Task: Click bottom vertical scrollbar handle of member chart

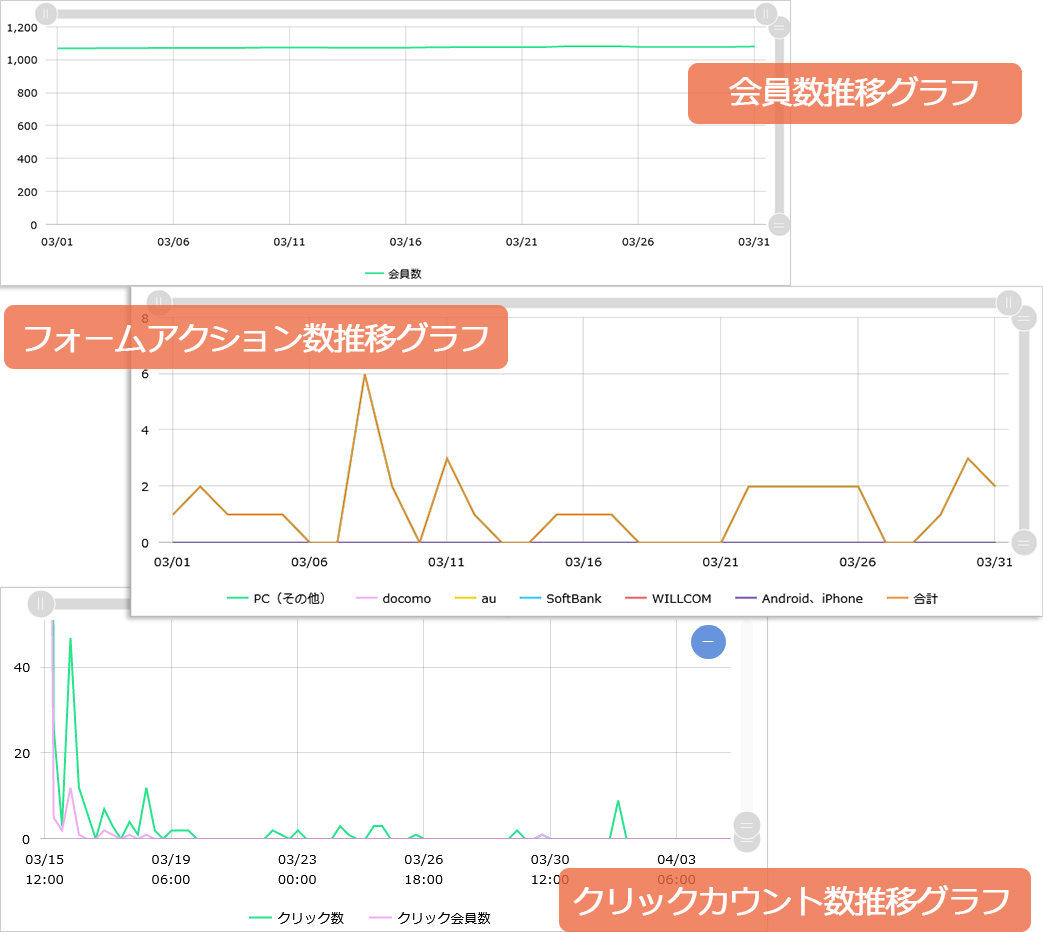Action: tap(779, 224)
